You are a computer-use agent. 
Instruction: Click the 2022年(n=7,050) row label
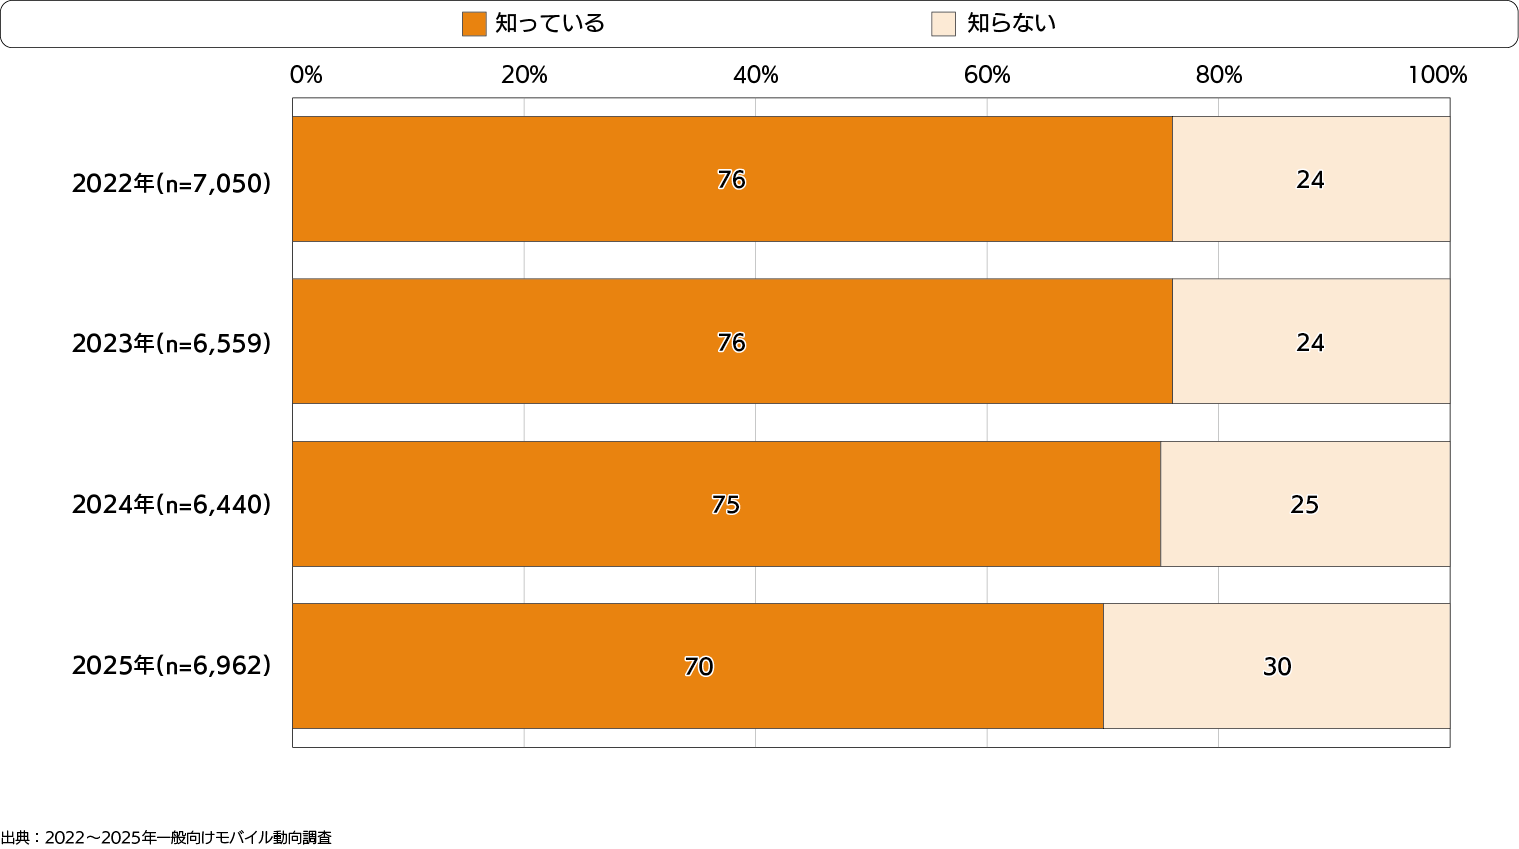171,183
